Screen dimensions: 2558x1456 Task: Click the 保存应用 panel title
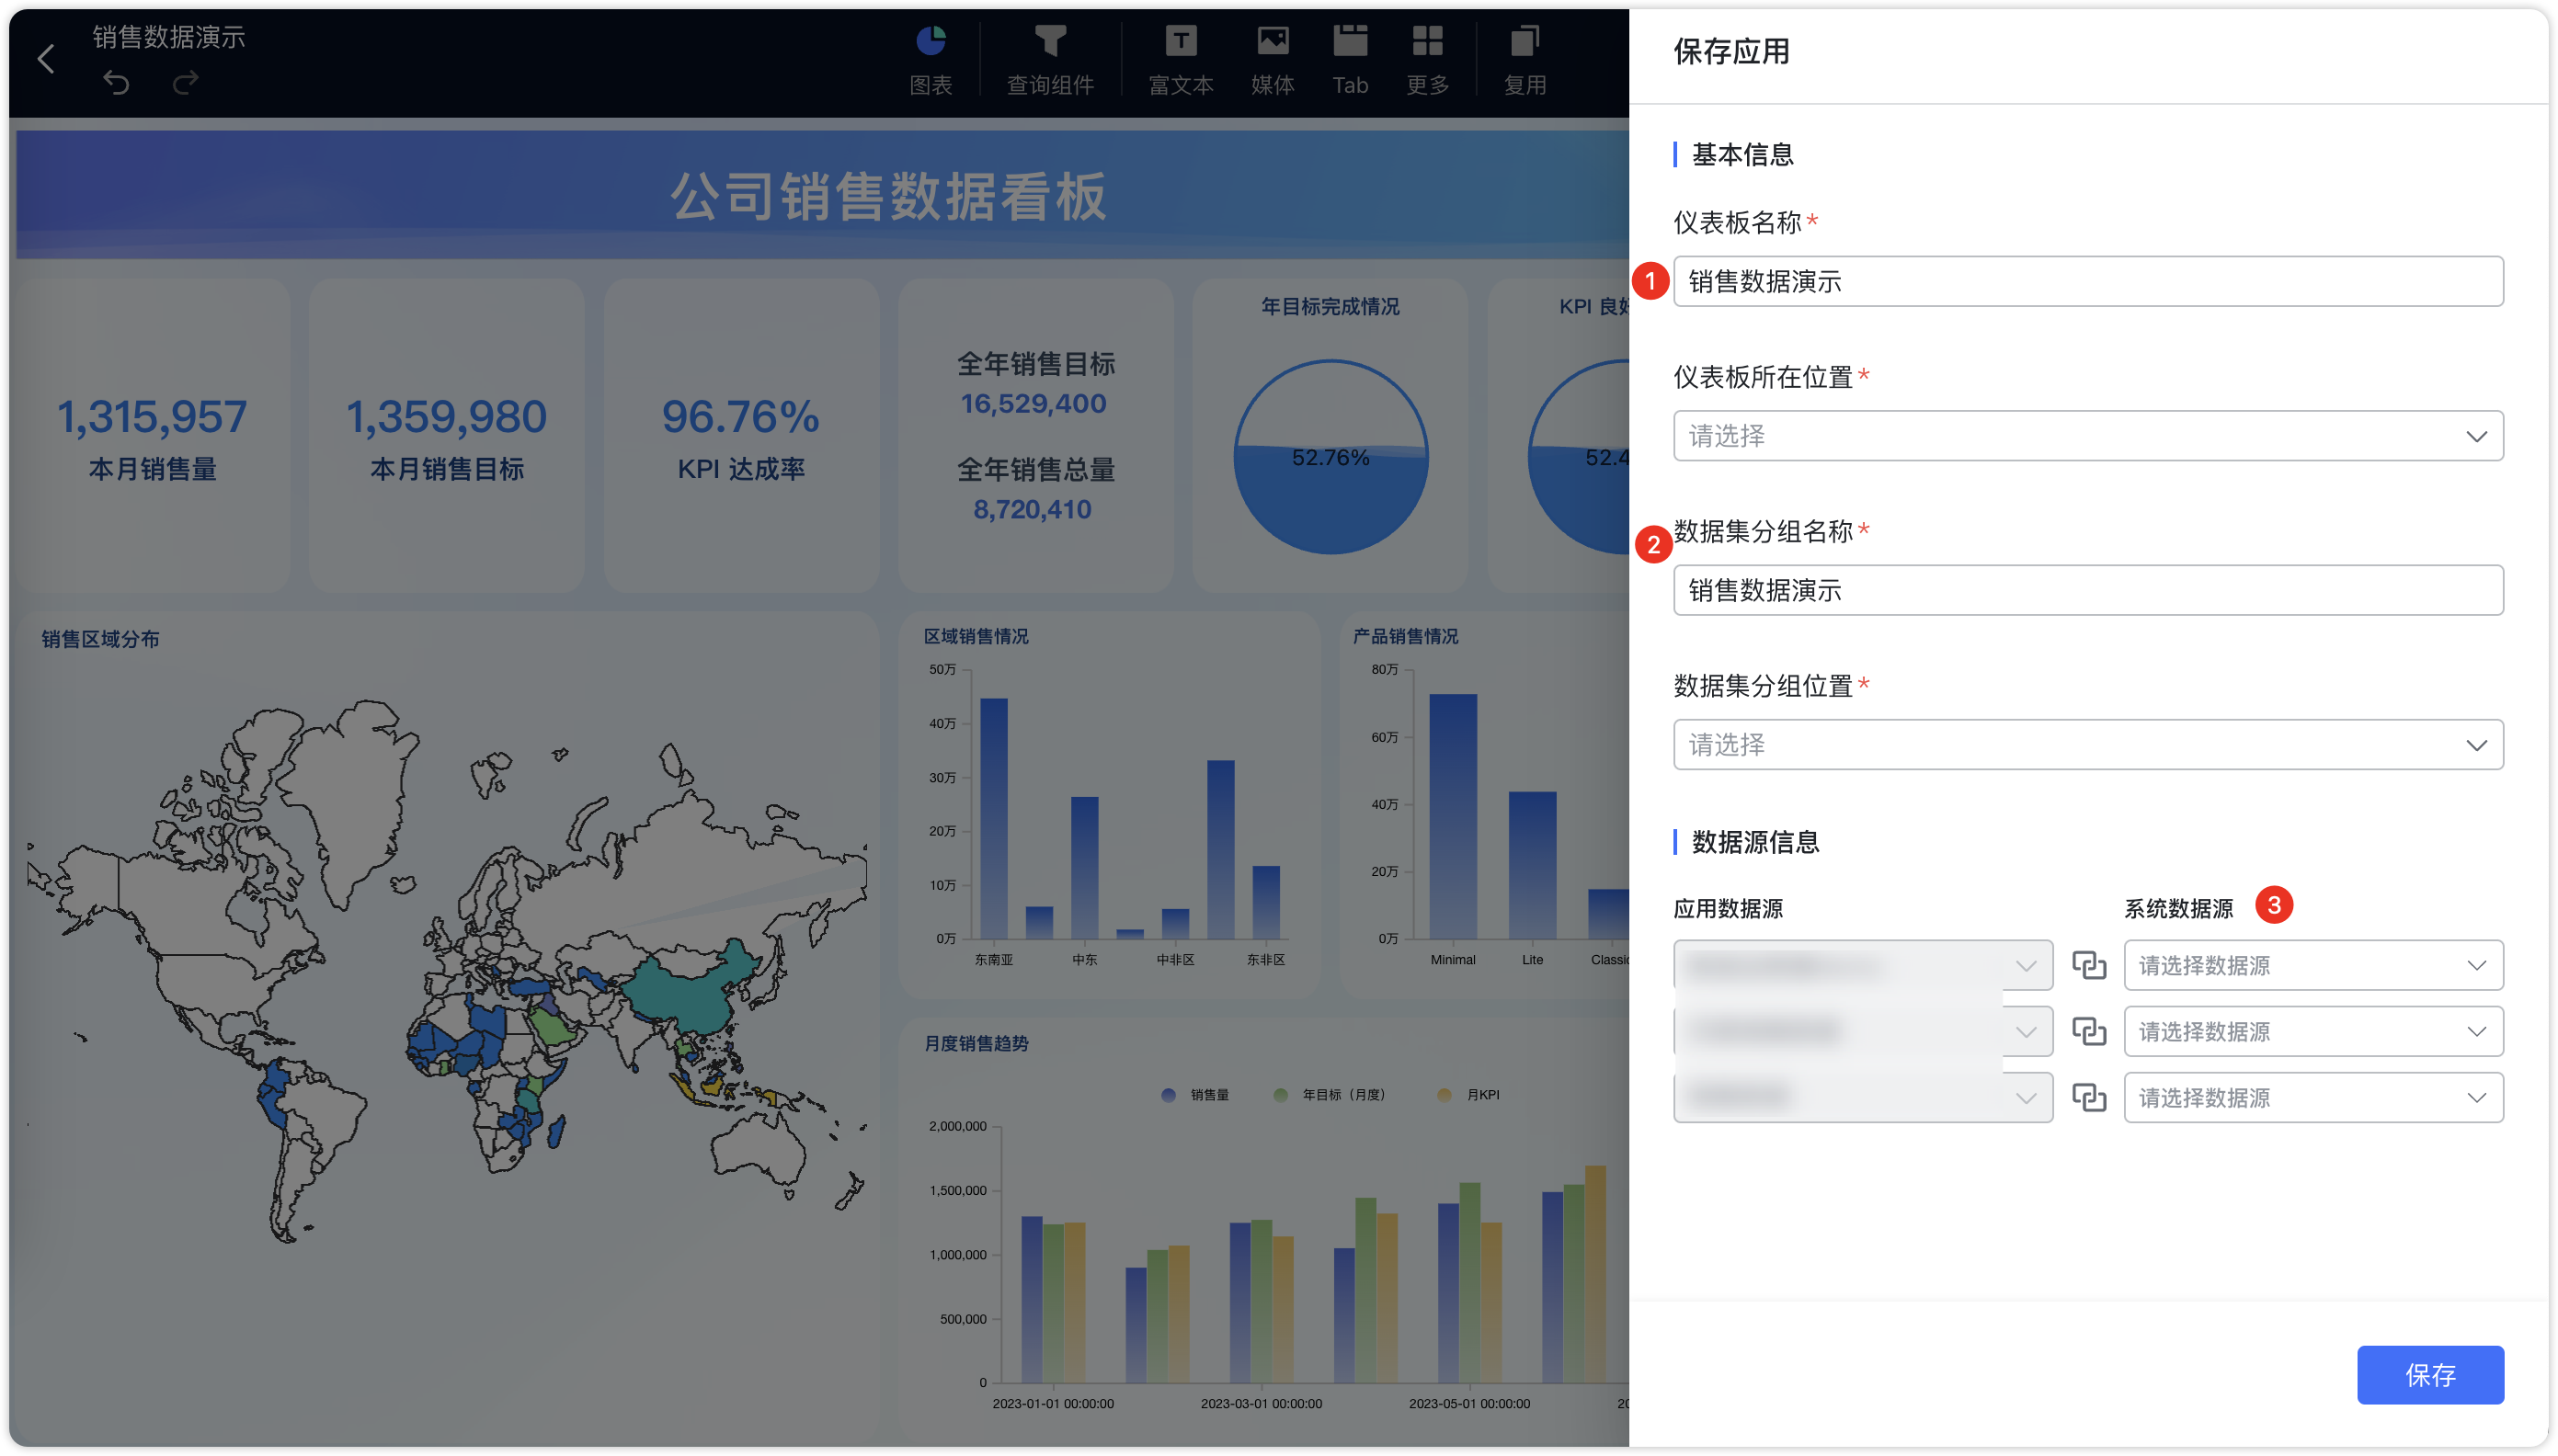point(1731,51)
